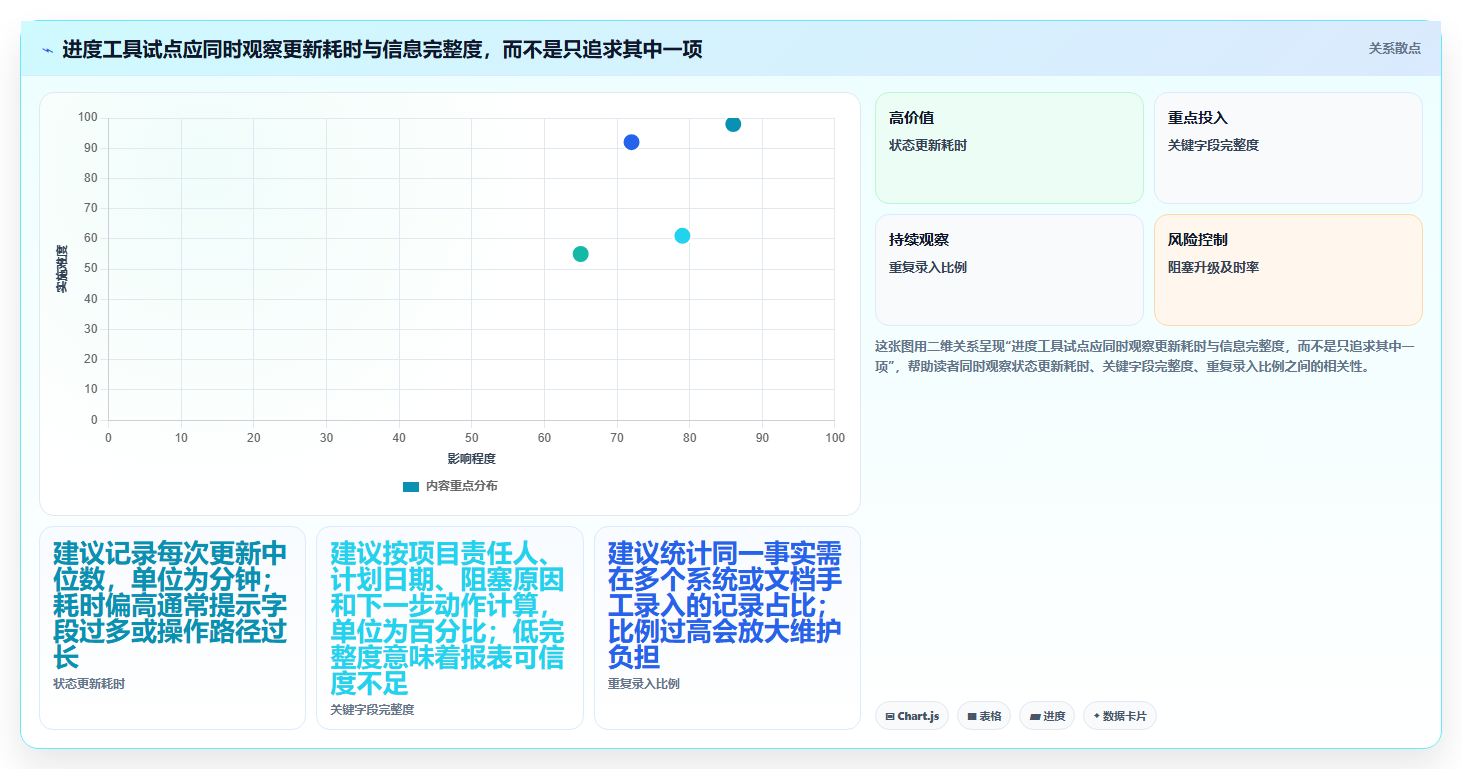Click 状态更新耗时 text in 高价值 card

(928, 145)
